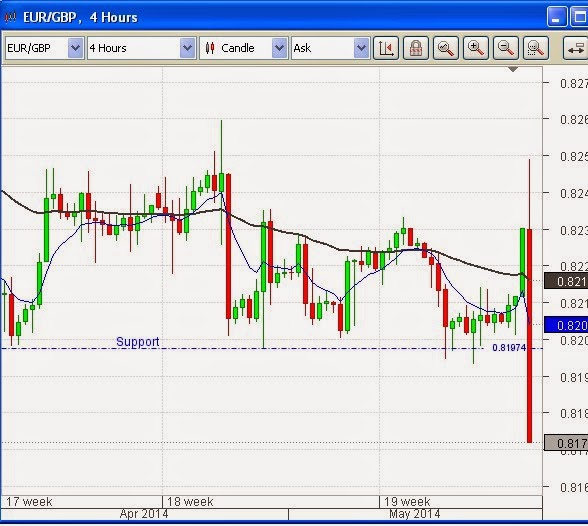Click the 'May 2014' month label
588x526 pixels.
pyautogui.click(x=414, y=514)
